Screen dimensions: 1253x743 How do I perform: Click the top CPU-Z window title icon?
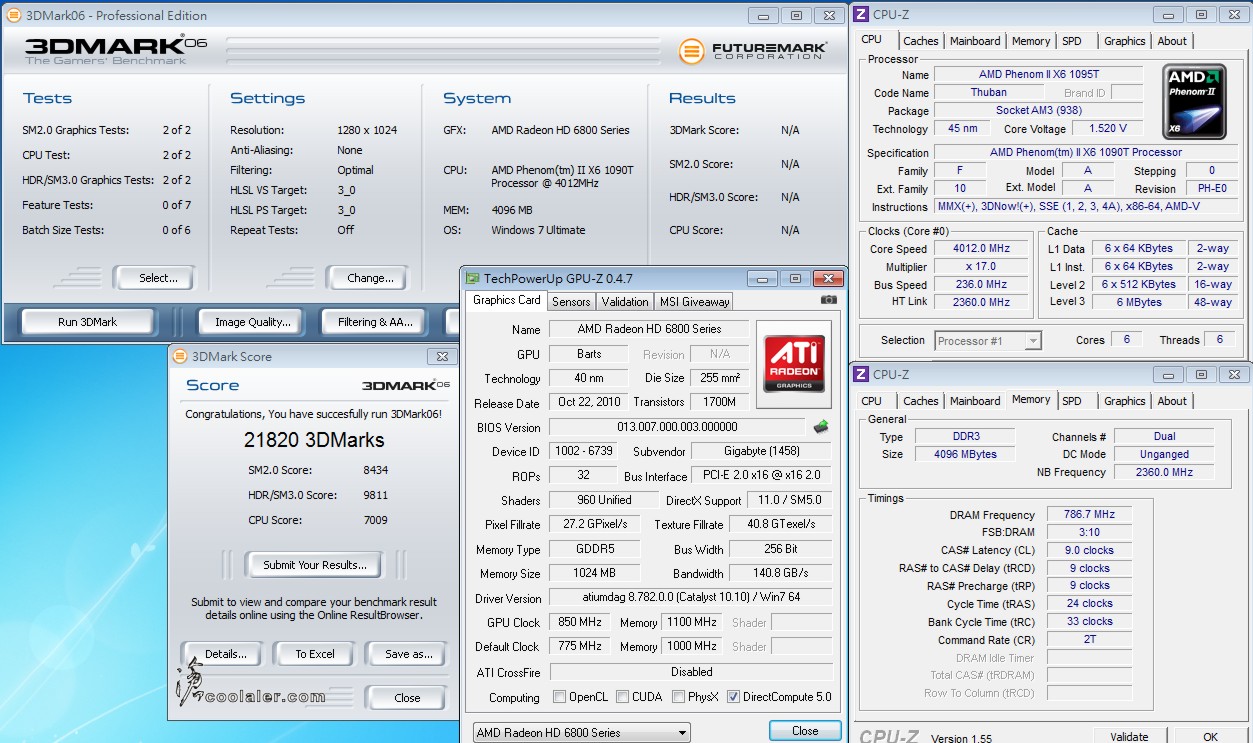point(860,14)
